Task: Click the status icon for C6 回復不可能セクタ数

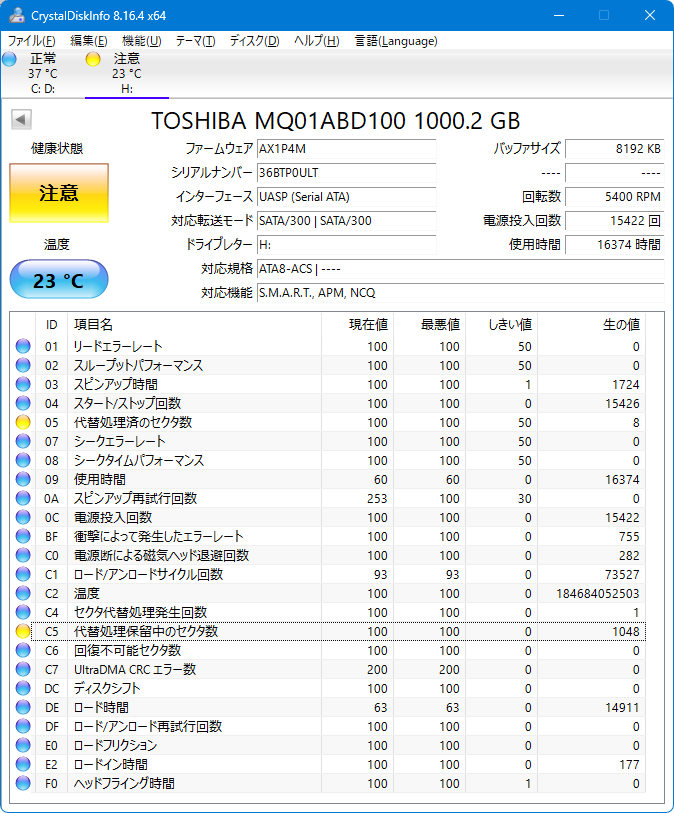Action: 23,650
